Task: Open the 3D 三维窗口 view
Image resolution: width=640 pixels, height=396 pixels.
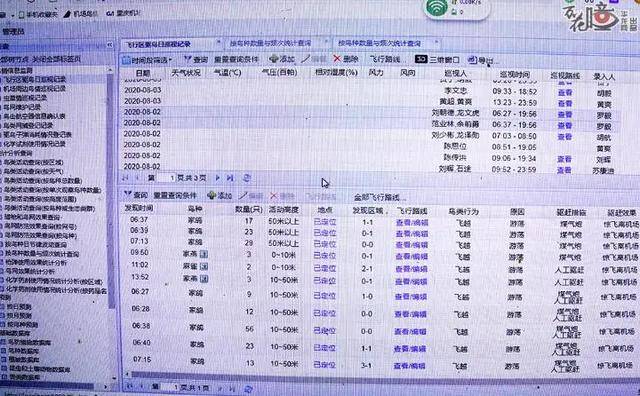Action: [437, 60]
